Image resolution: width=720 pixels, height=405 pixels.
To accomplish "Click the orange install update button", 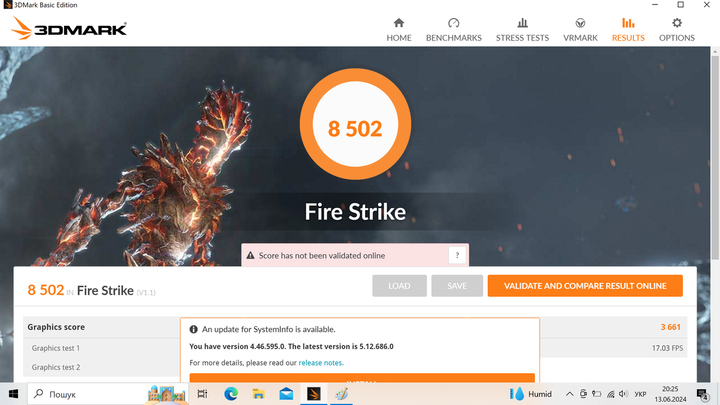I will point(362,378).
